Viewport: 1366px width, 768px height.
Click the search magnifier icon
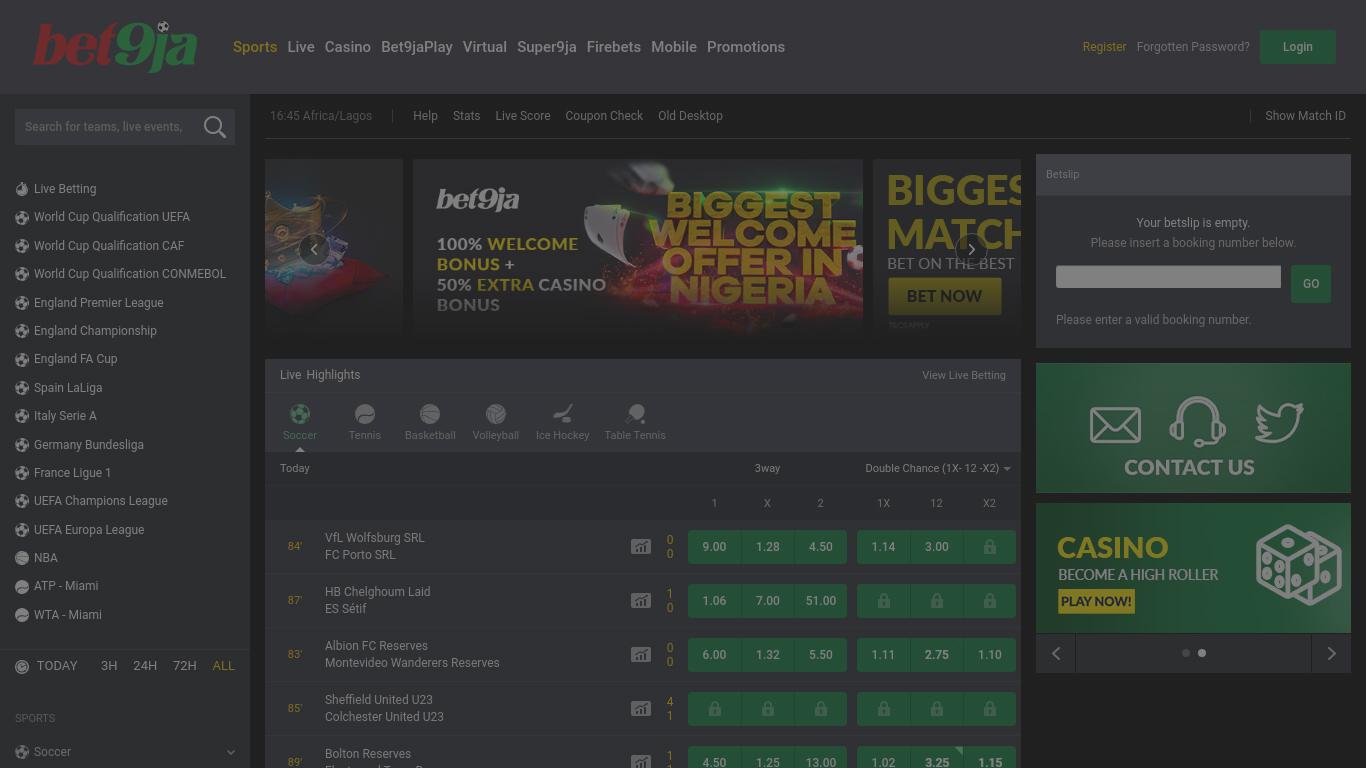pyautogui.click(x=214, y=127)
